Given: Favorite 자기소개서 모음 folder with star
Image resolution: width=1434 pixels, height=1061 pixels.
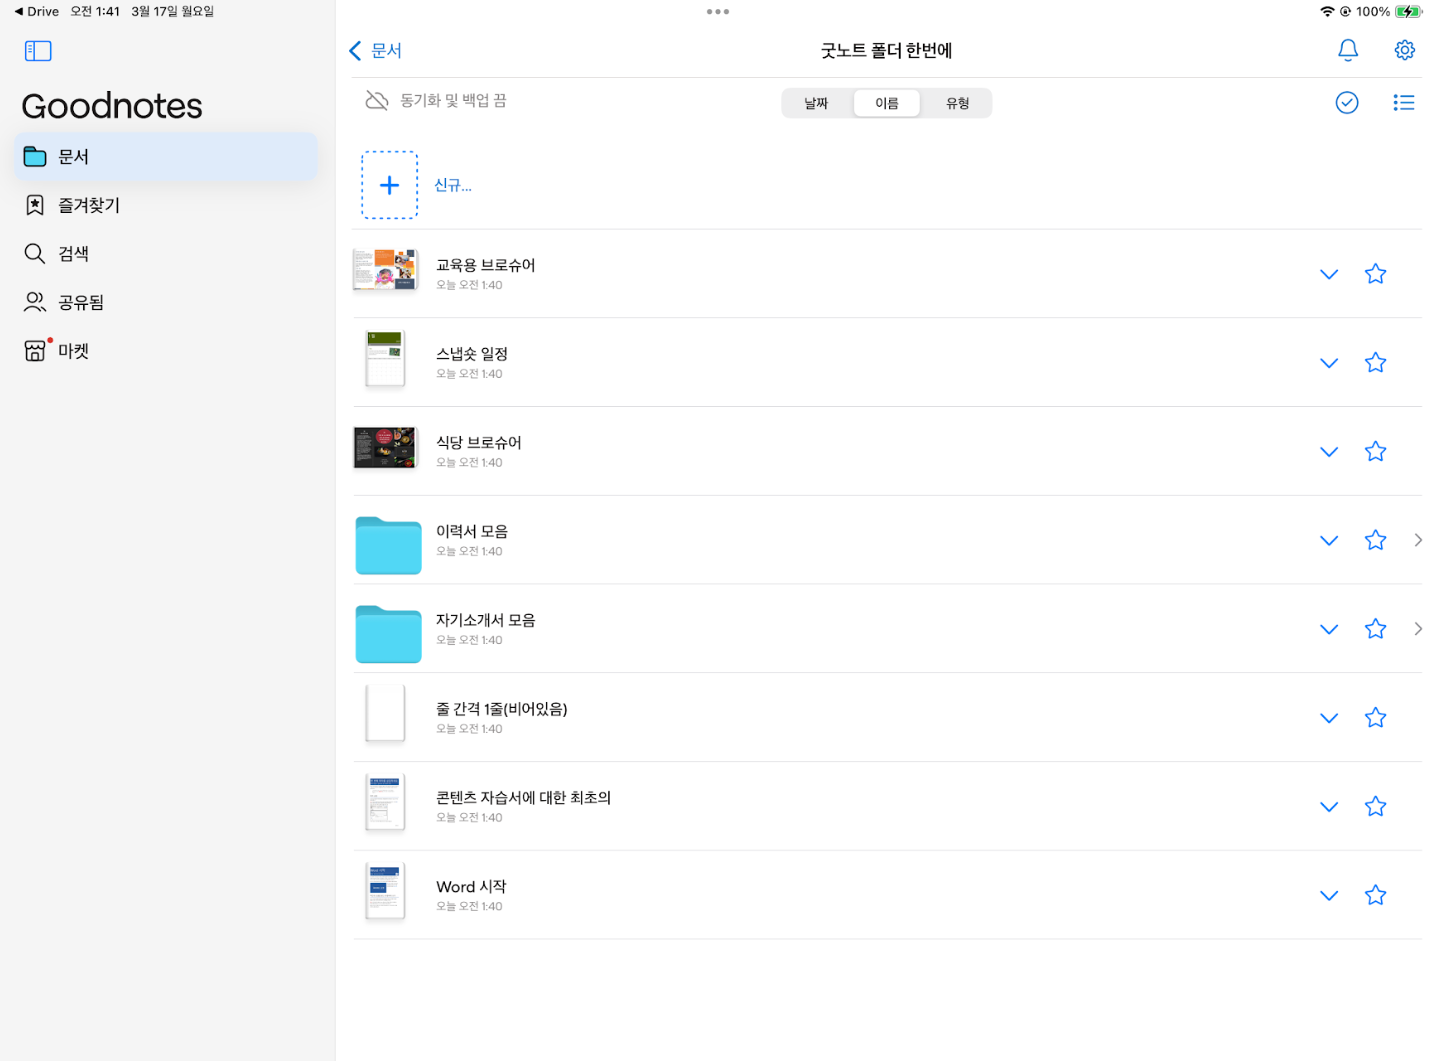Looking at the screenshot, I should (x=1375, y=629).
